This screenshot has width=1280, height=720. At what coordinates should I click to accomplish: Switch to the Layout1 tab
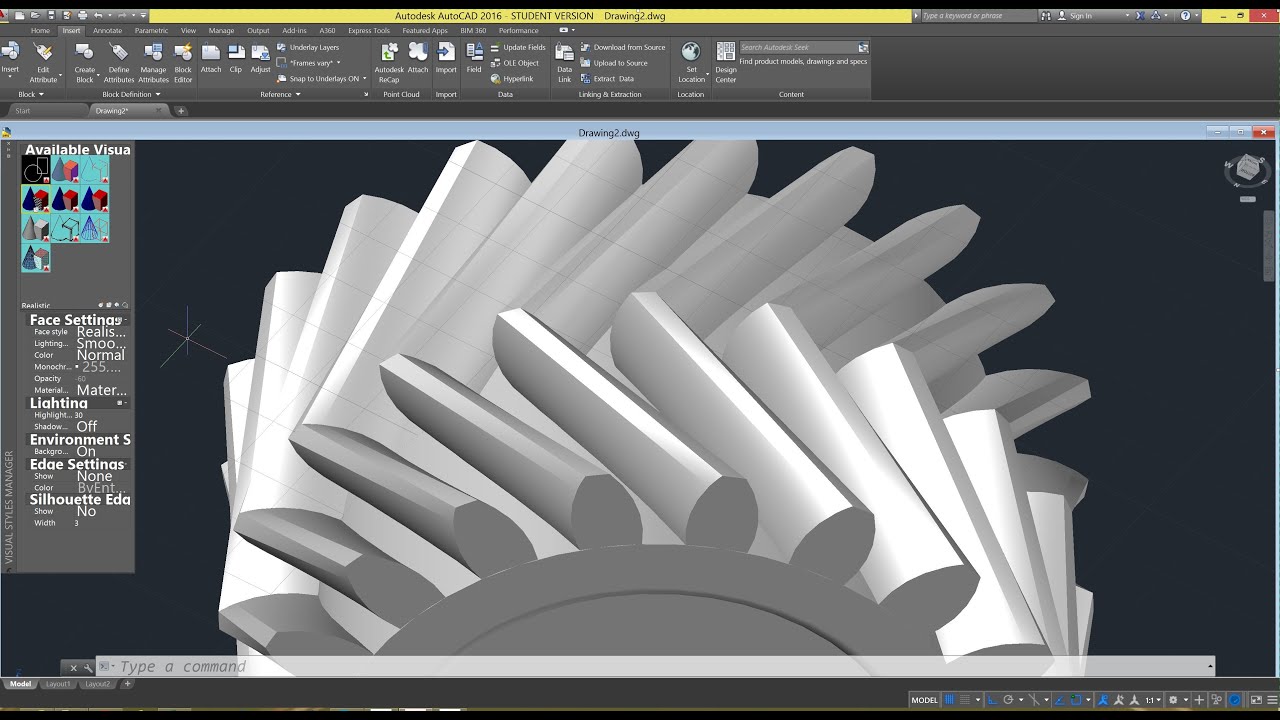coord(58,684)
